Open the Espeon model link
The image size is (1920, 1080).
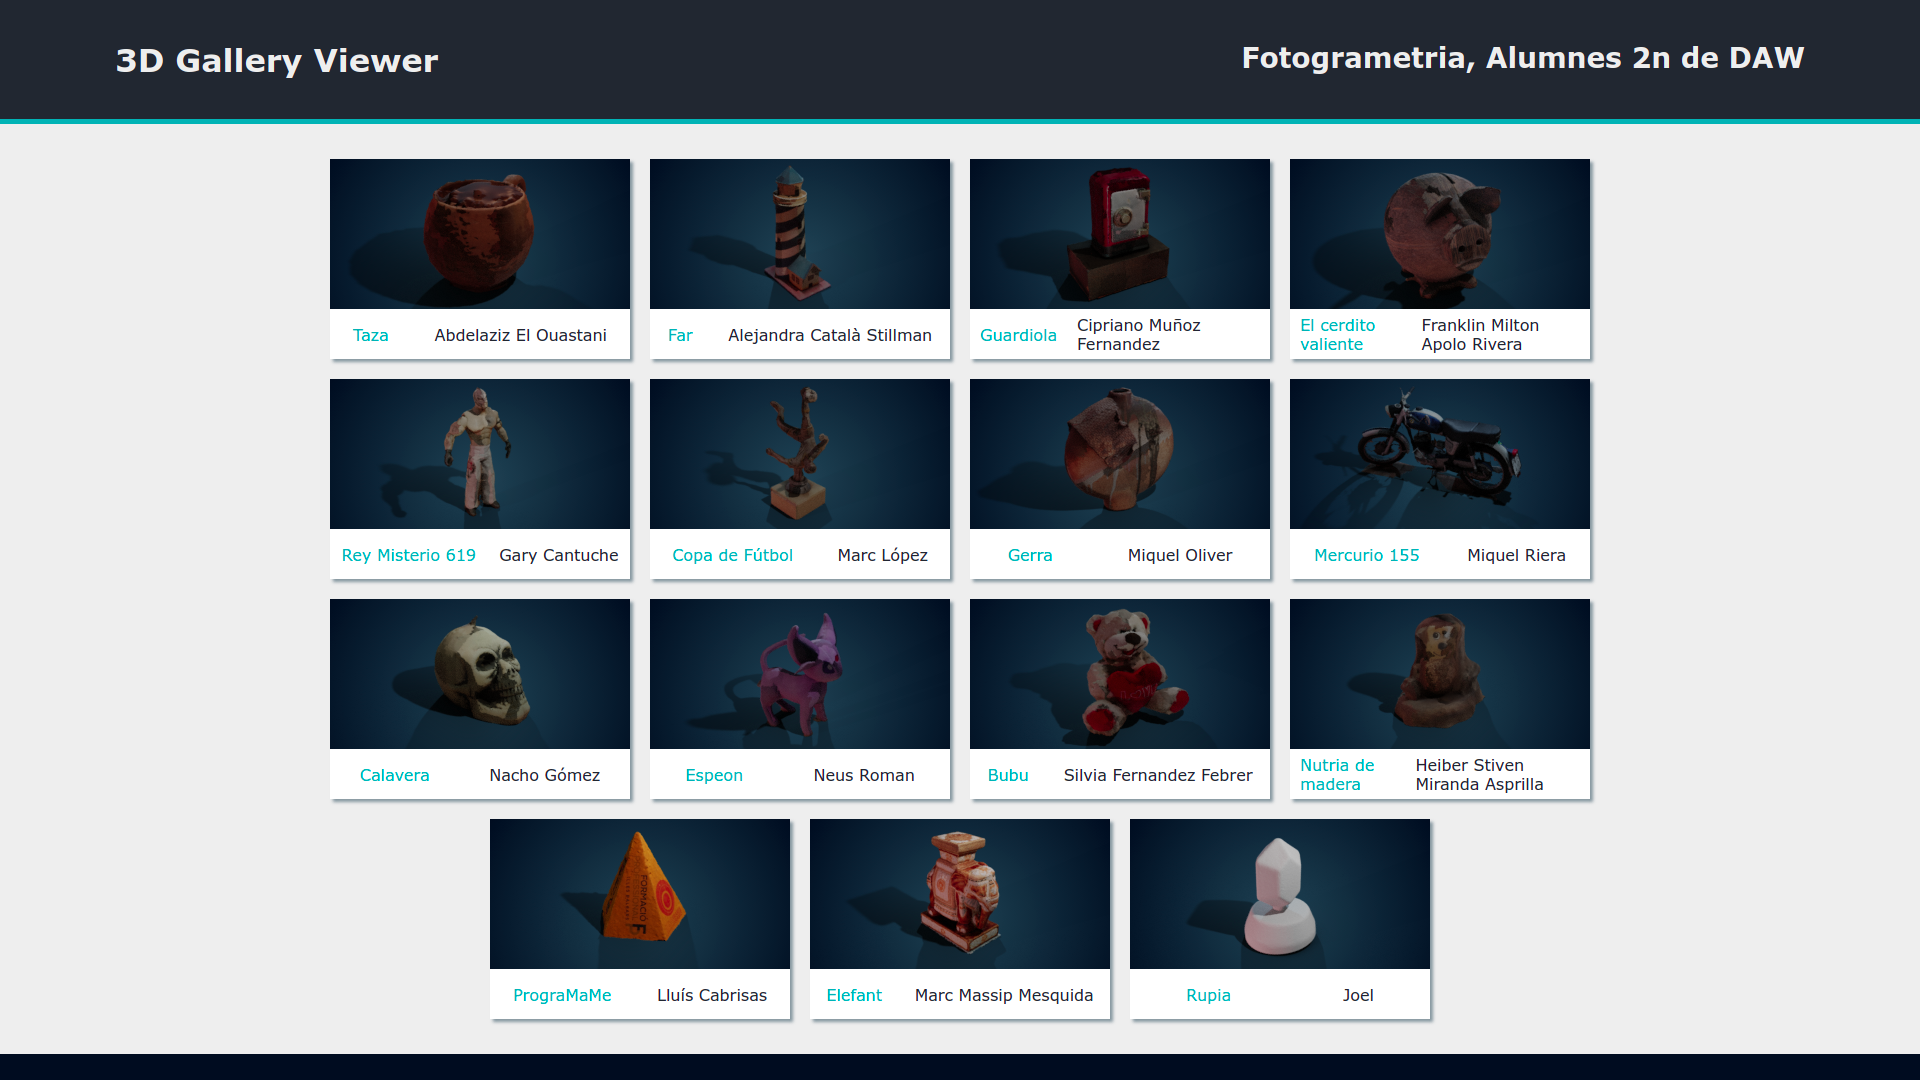[x=714, y=775]
